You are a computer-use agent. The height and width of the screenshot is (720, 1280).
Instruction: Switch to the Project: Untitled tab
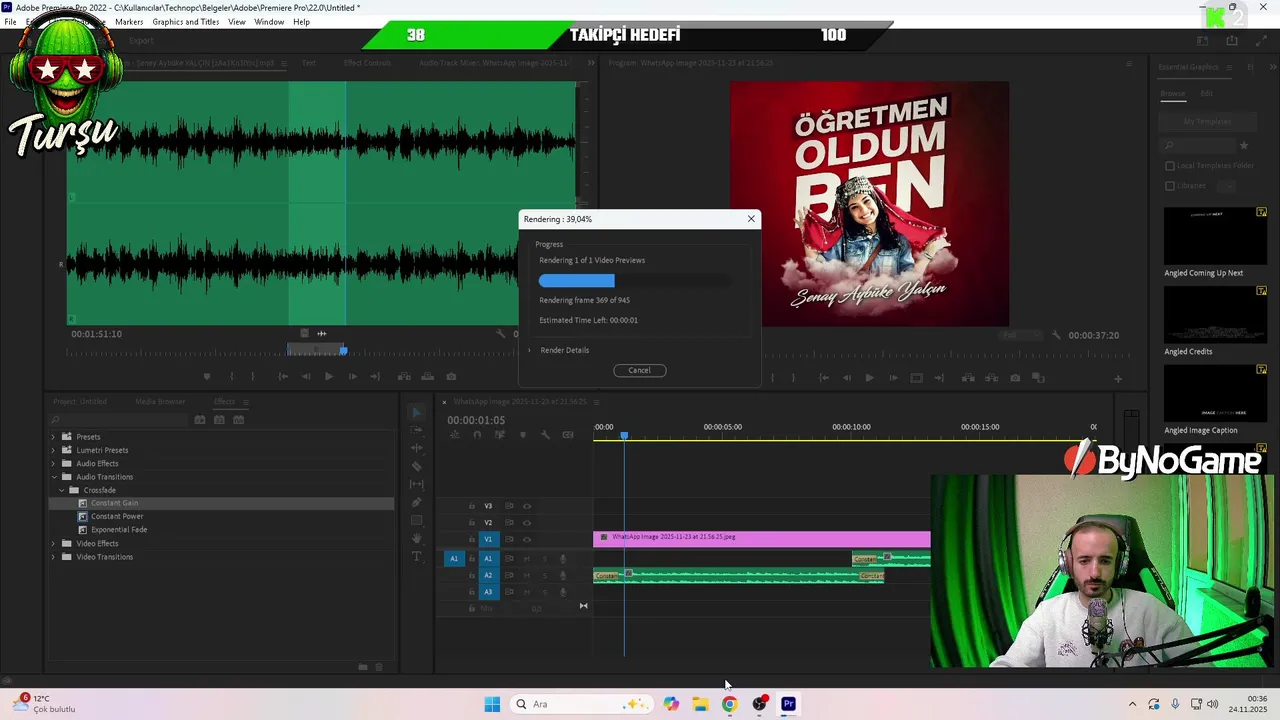(80, 402)
